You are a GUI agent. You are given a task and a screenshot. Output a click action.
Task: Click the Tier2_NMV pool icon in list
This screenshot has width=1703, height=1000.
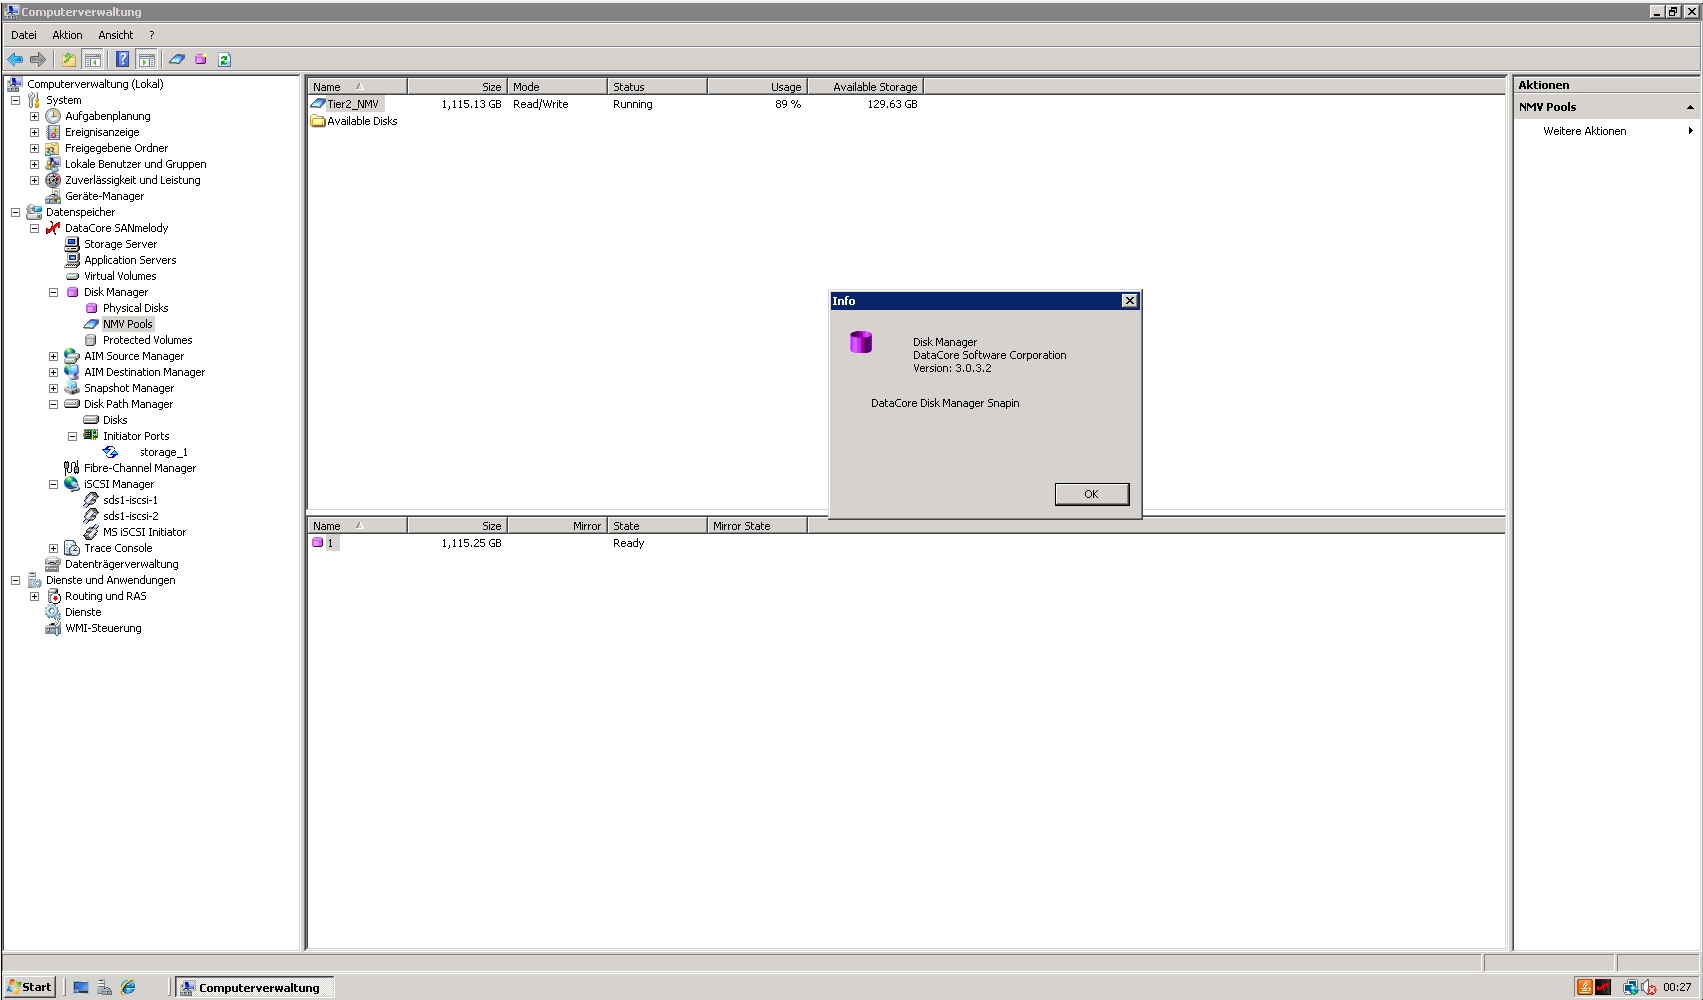318,104
